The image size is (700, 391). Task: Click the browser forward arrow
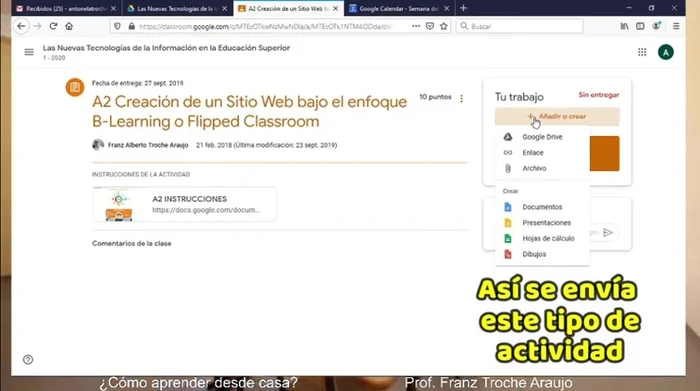[37, 26]
